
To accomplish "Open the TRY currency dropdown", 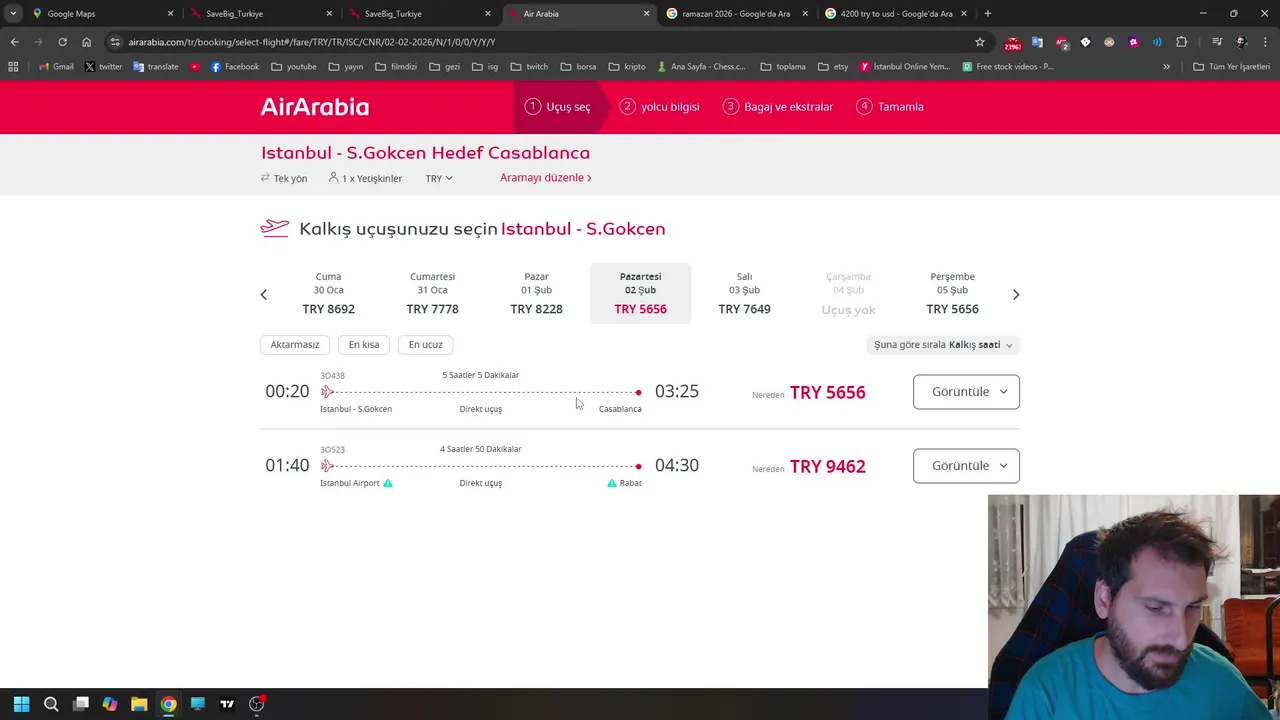I will point(439,178).
